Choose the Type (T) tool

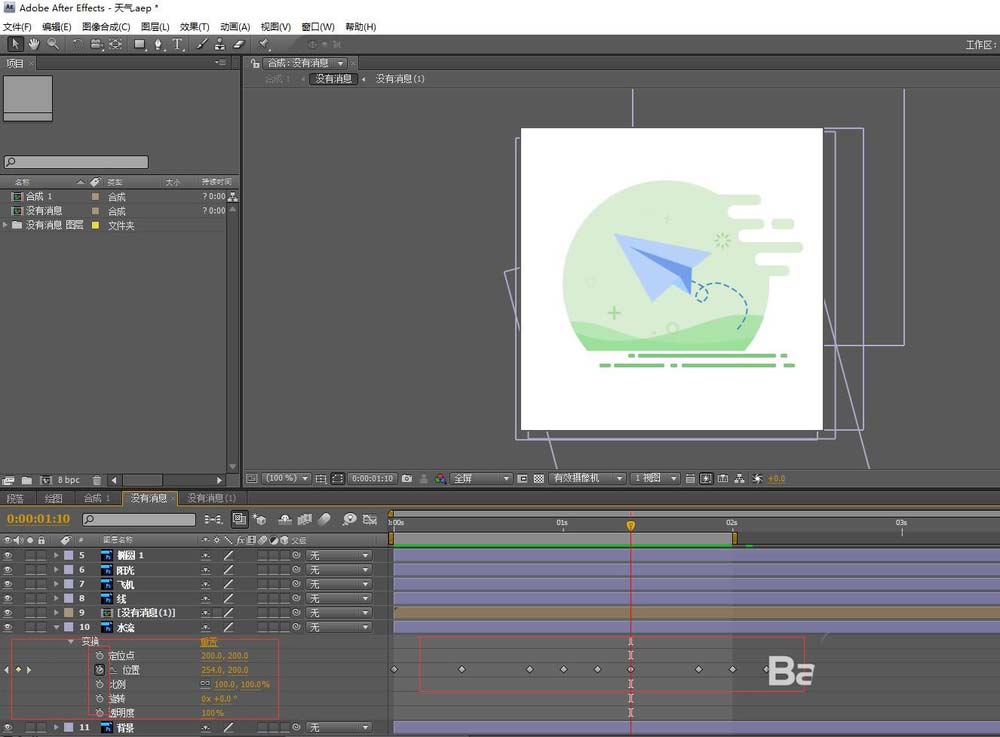(x=178, y=44)
